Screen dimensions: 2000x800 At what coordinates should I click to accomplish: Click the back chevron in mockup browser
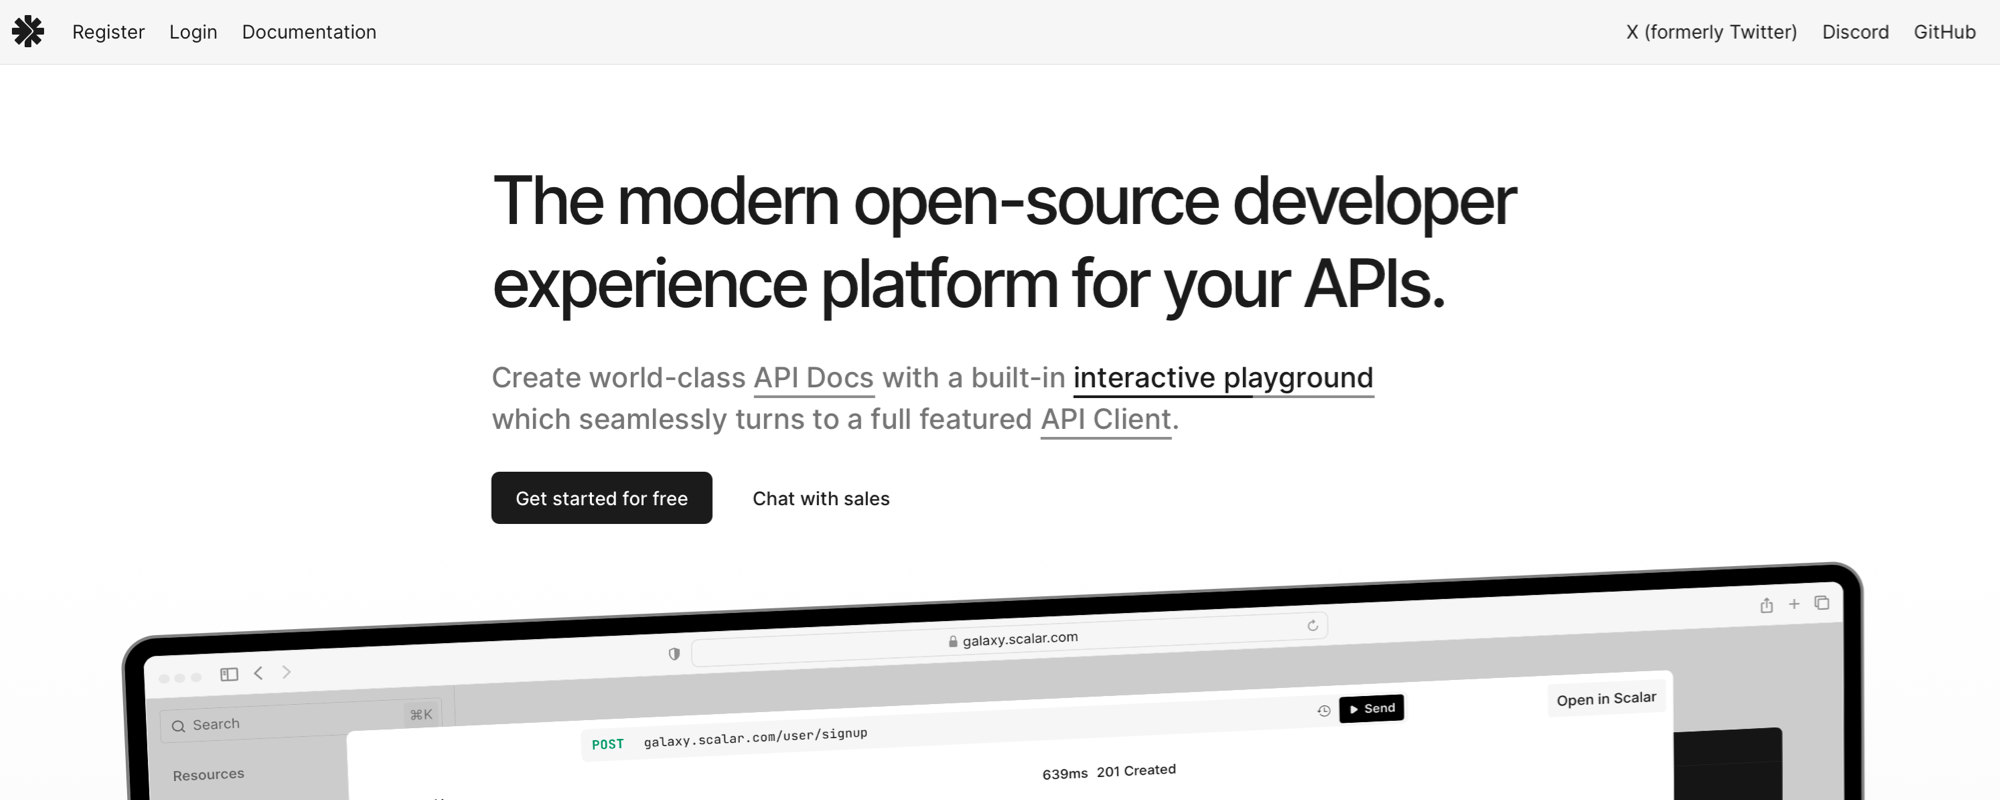[259, 673]
